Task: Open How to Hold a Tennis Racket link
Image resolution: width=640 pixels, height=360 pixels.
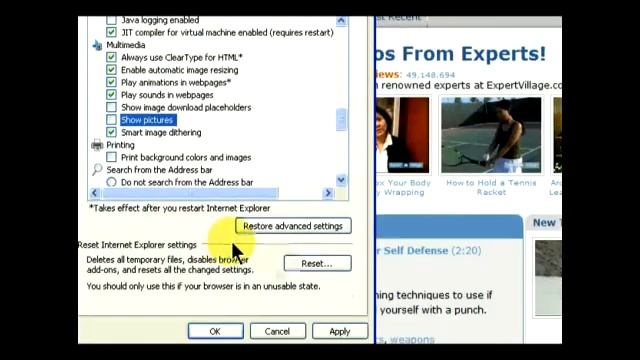Action: pos(491,187)
